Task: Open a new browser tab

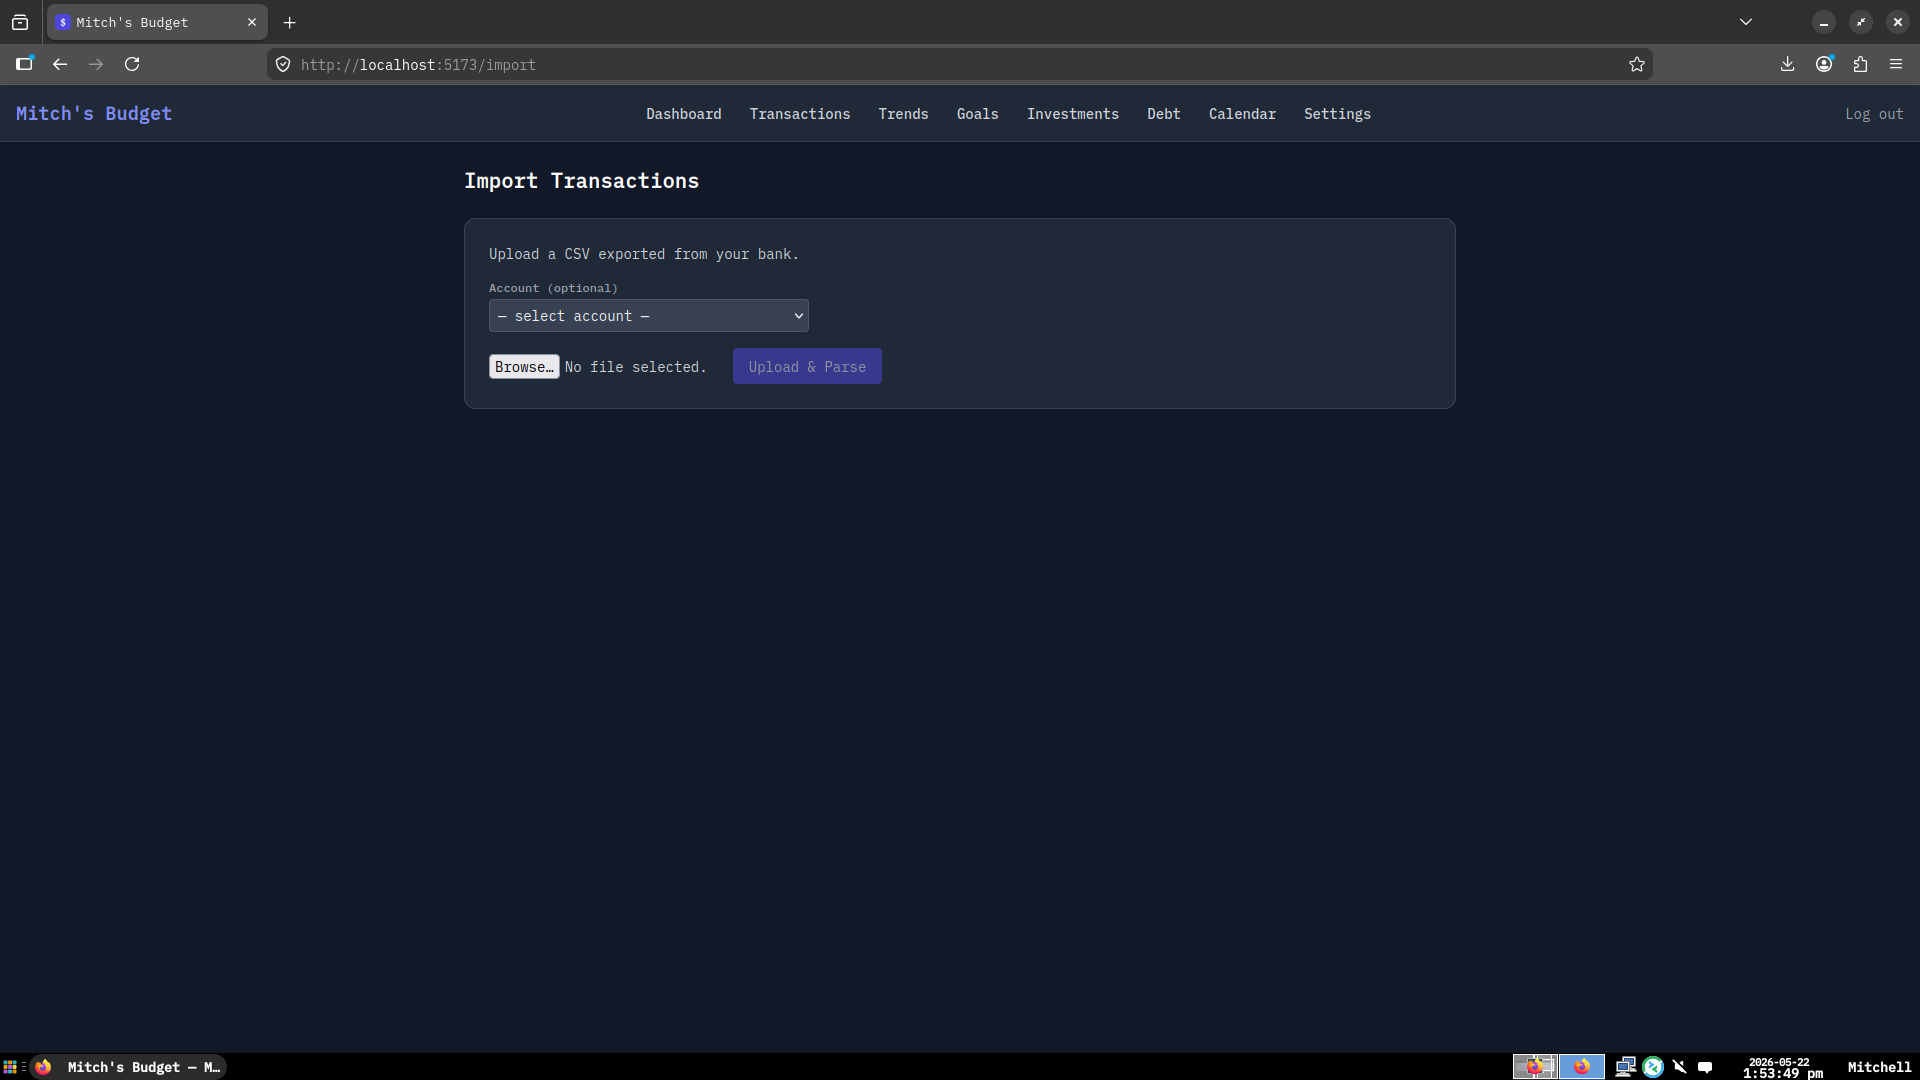Action: [x=289, y=22]
